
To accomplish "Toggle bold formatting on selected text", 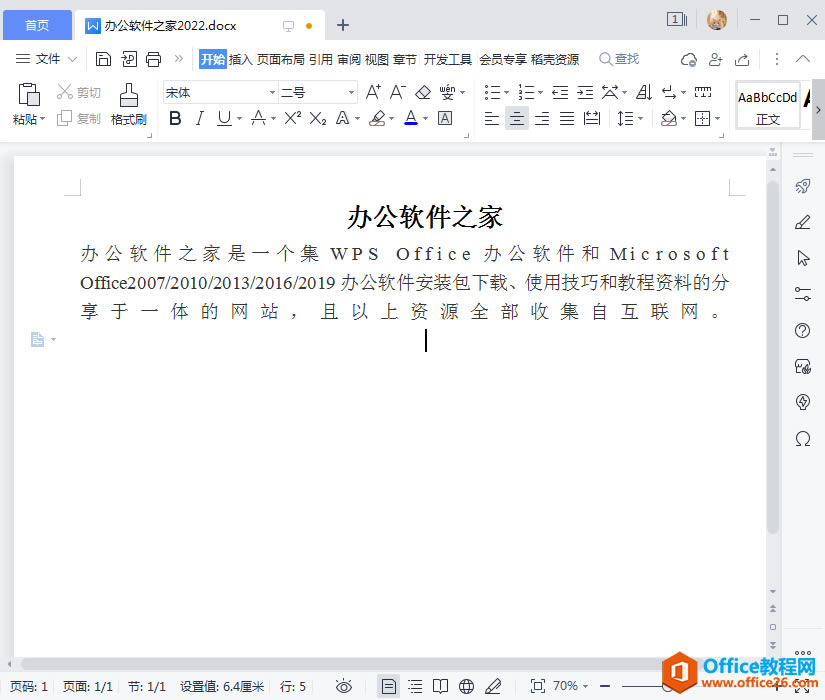I will pos(175,118).
